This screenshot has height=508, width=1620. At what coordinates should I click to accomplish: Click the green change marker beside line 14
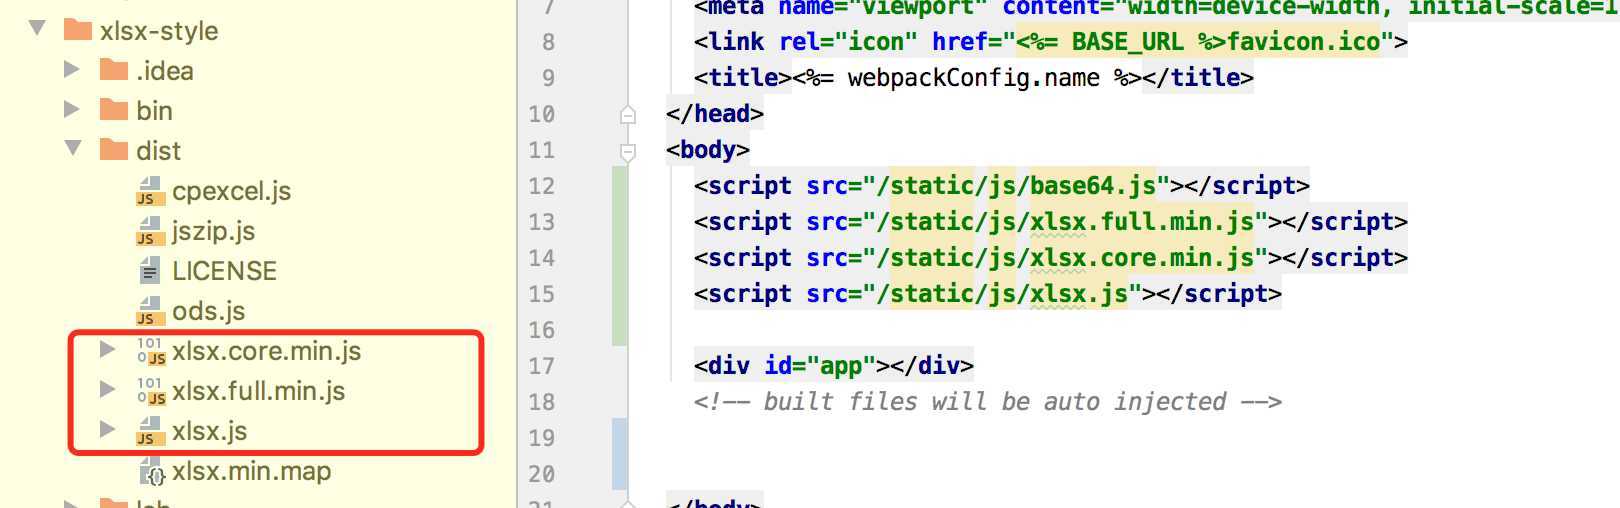(620, 258)
